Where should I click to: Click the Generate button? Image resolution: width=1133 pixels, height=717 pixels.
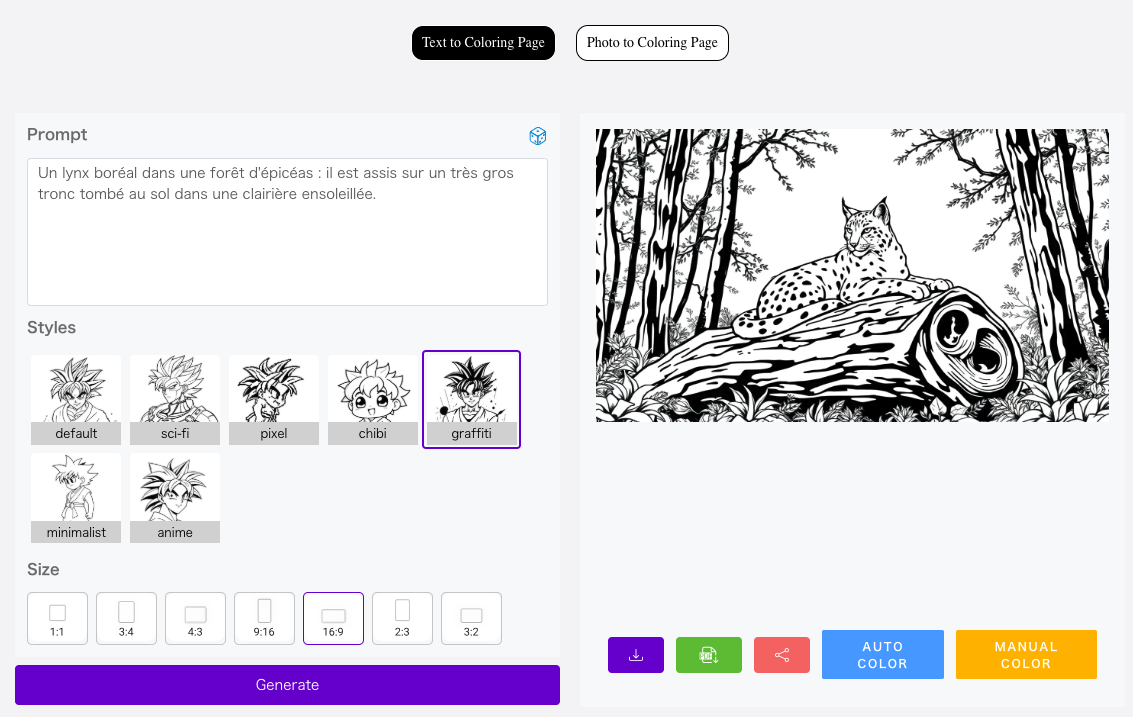pyautogui.click(x=288, y=684)
